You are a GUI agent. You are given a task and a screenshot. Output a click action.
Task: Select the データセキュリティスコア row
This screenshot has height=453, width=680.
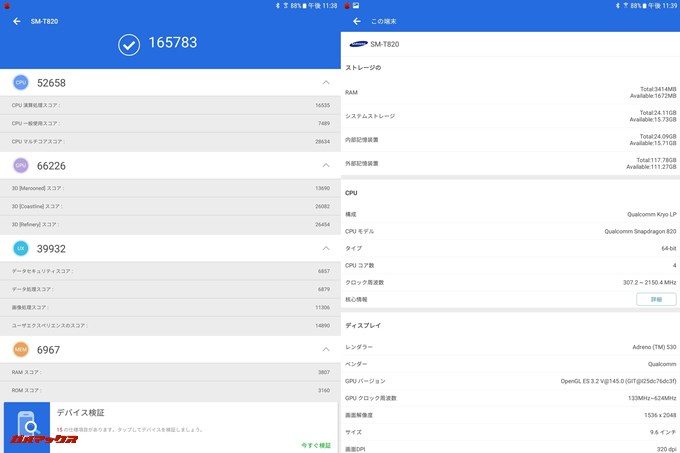pos(170,271)
